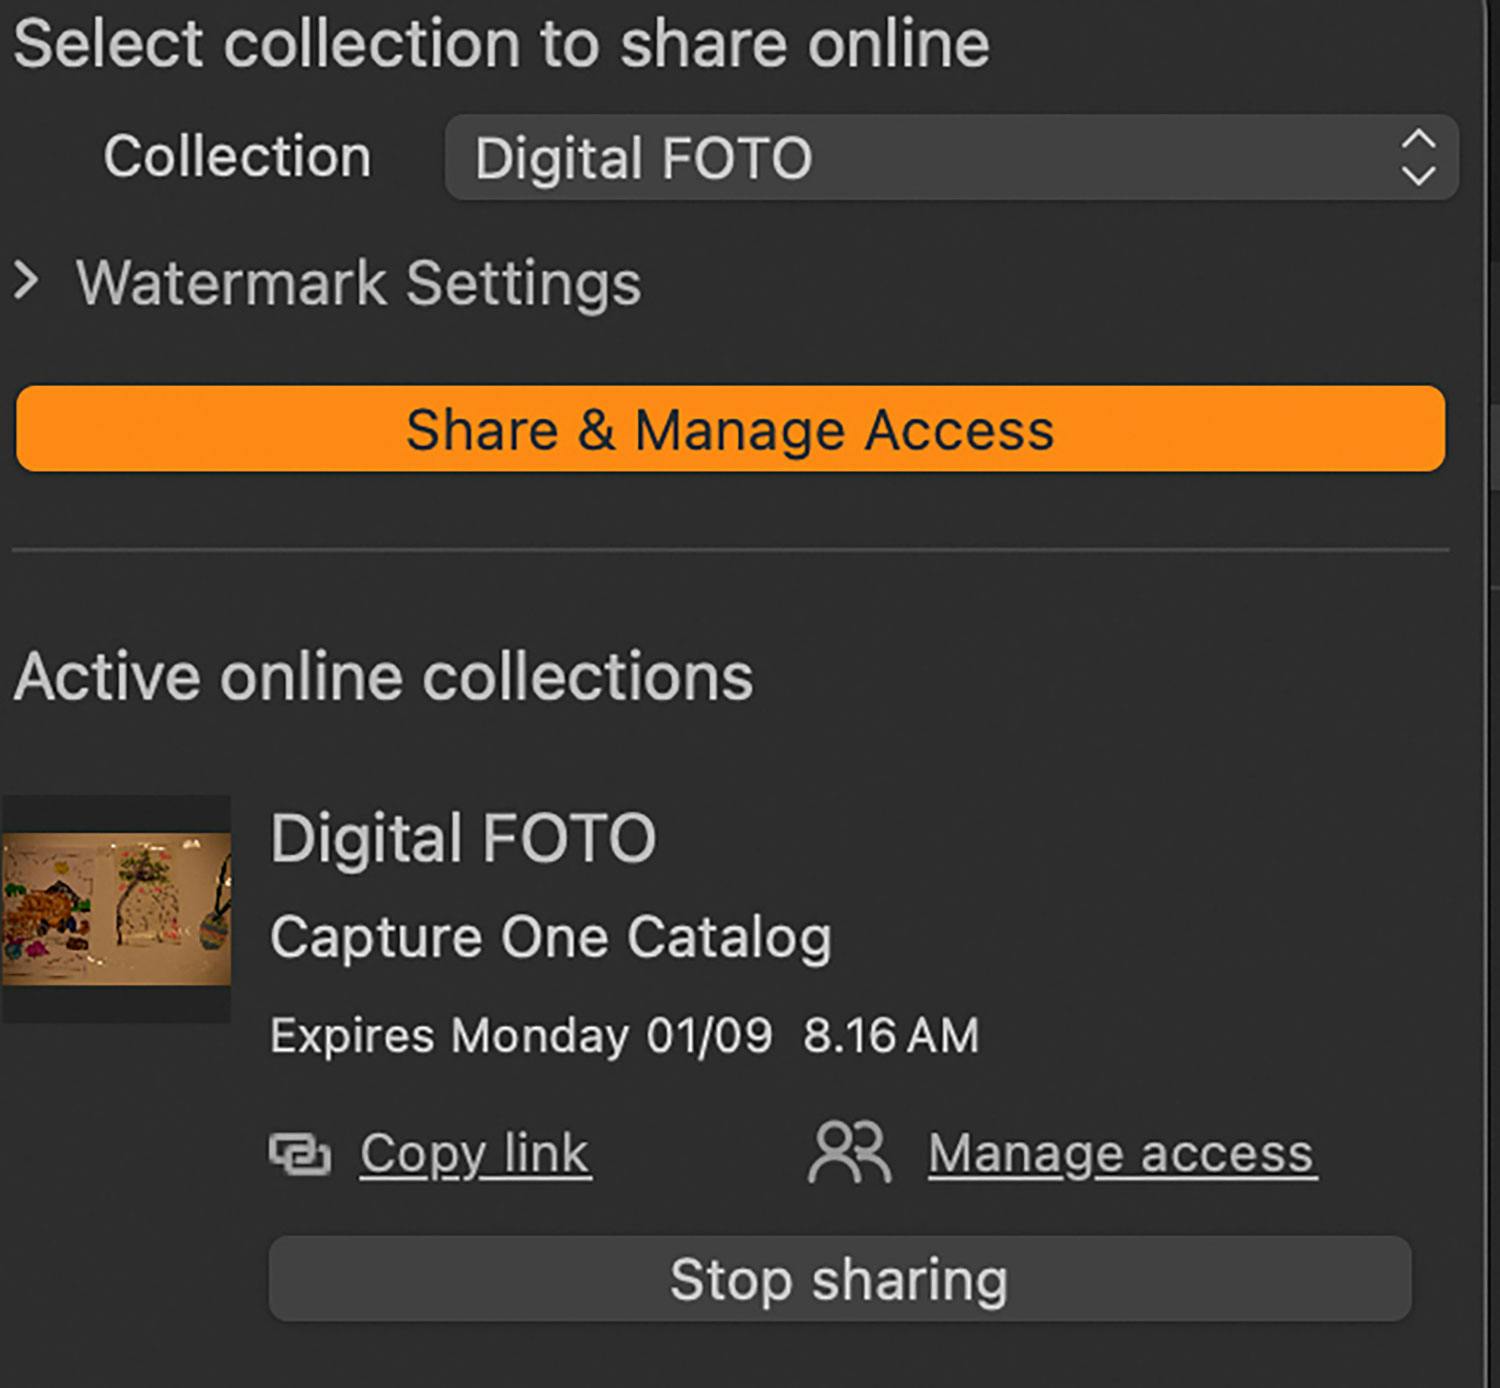The height and width of the screenshot is (1388, 1500).
Task: Click the copy link chain icon
Action: 299,1155
